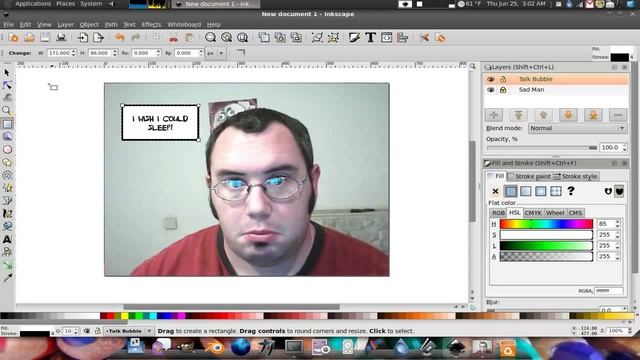Click the Paste toolbar icon

189,38
